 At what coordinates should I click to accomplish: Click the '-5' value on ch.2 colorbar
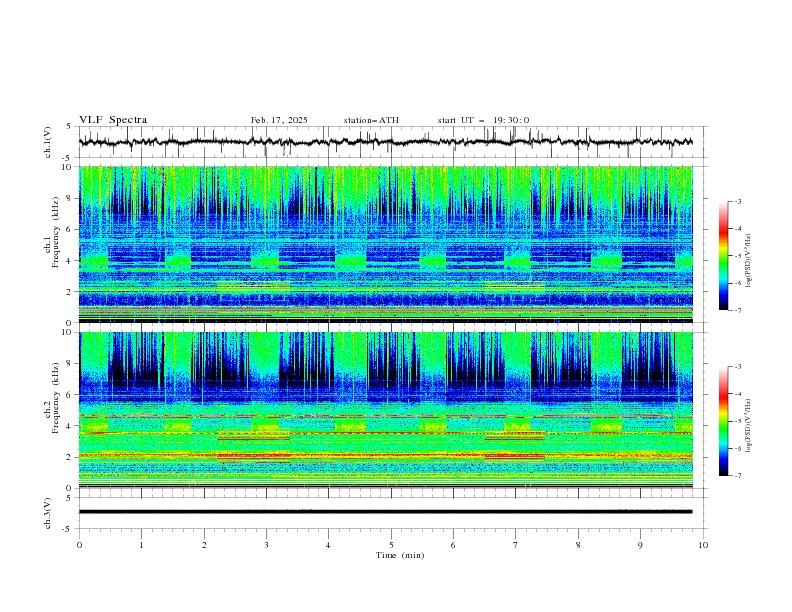click(737, 421)
